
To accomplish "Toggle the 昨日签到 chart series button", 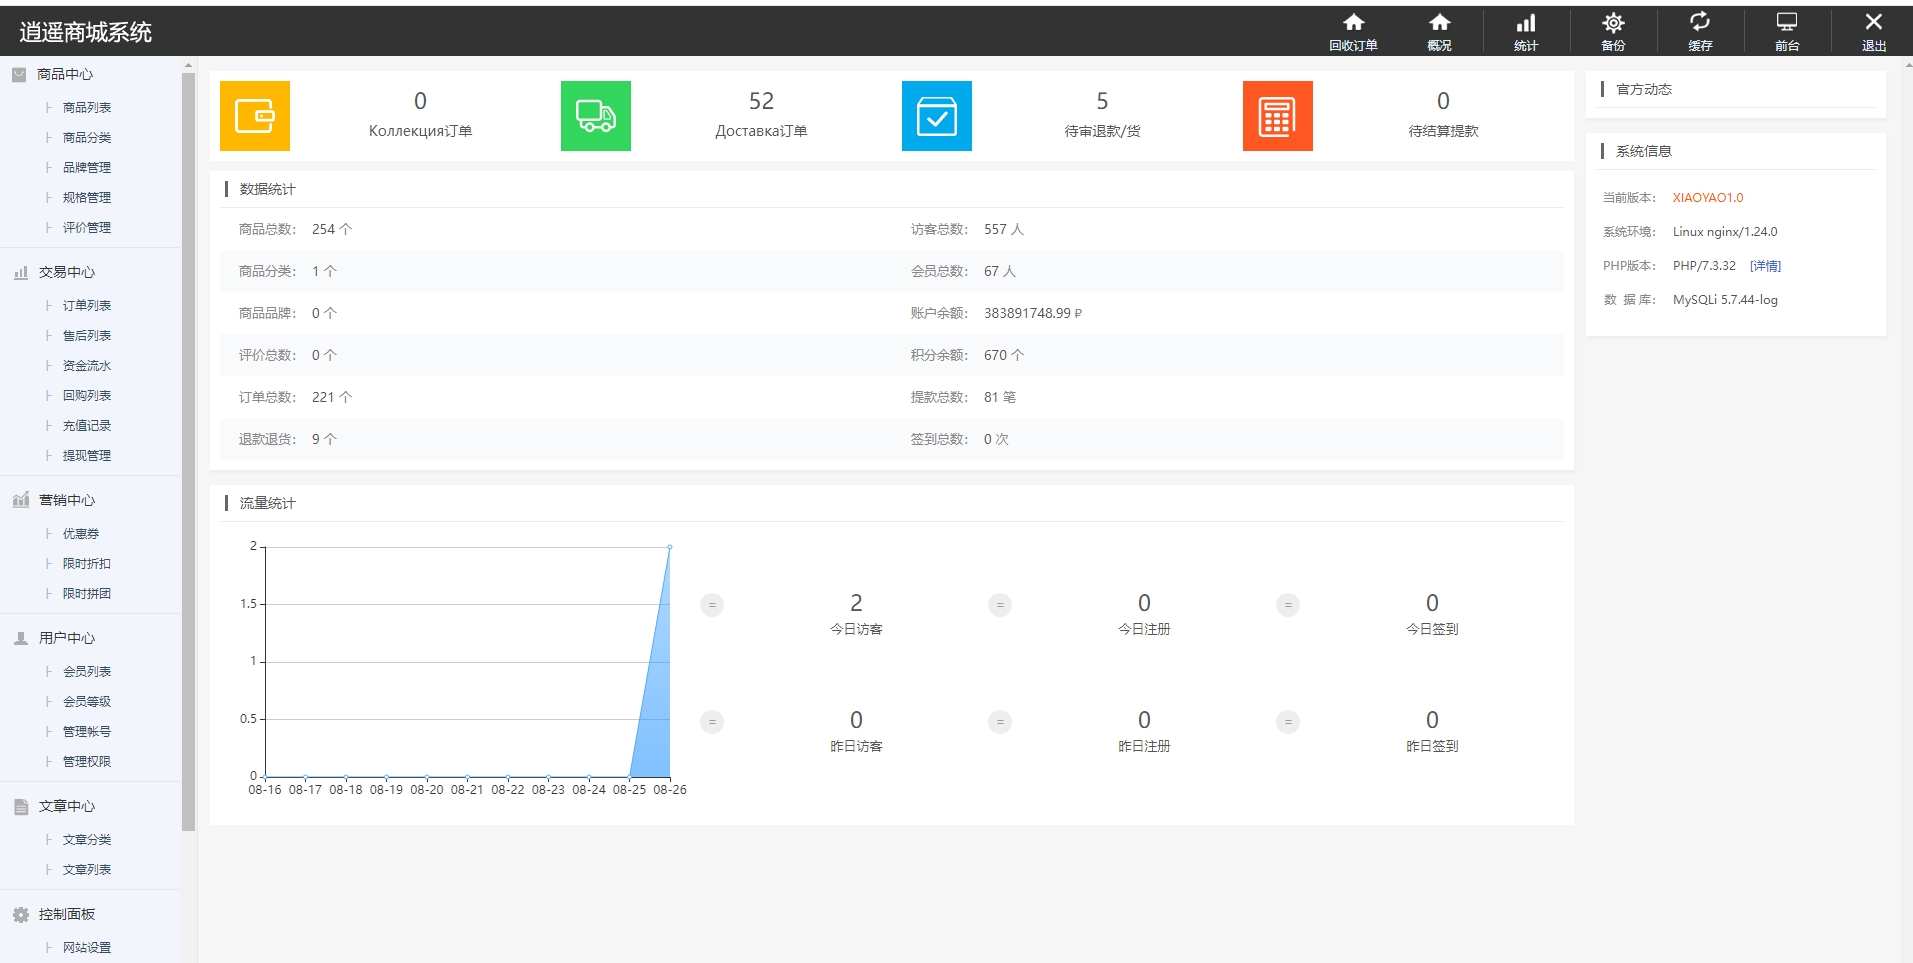I will point(1288,722).
